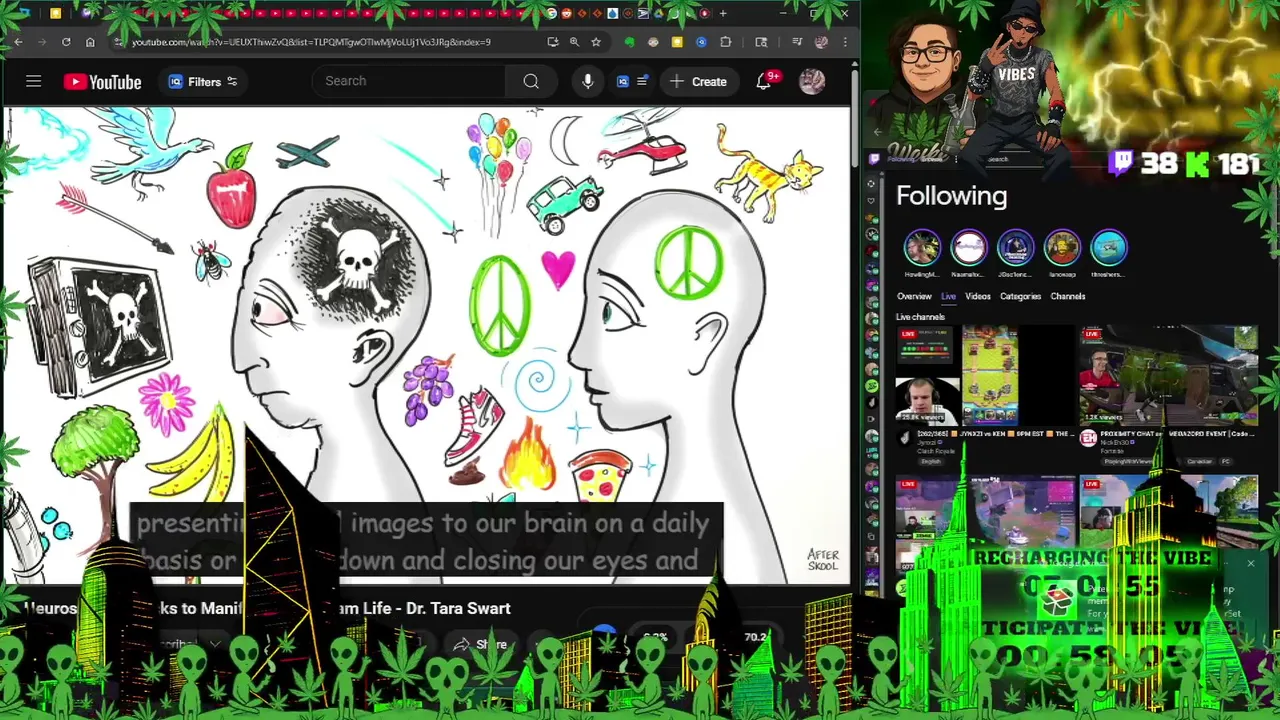
Task: Open the vidIQ list icon next to microphone
Action: [x=633, y=81]
